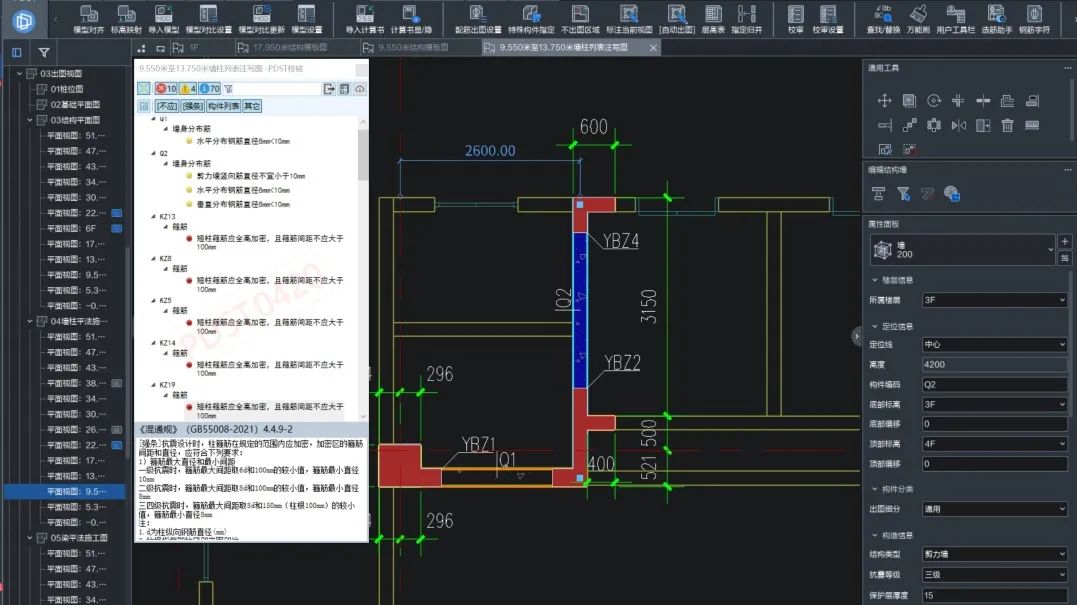
Task: Toggle the red error count filter (10)
Action: click(x=166, y=89)
